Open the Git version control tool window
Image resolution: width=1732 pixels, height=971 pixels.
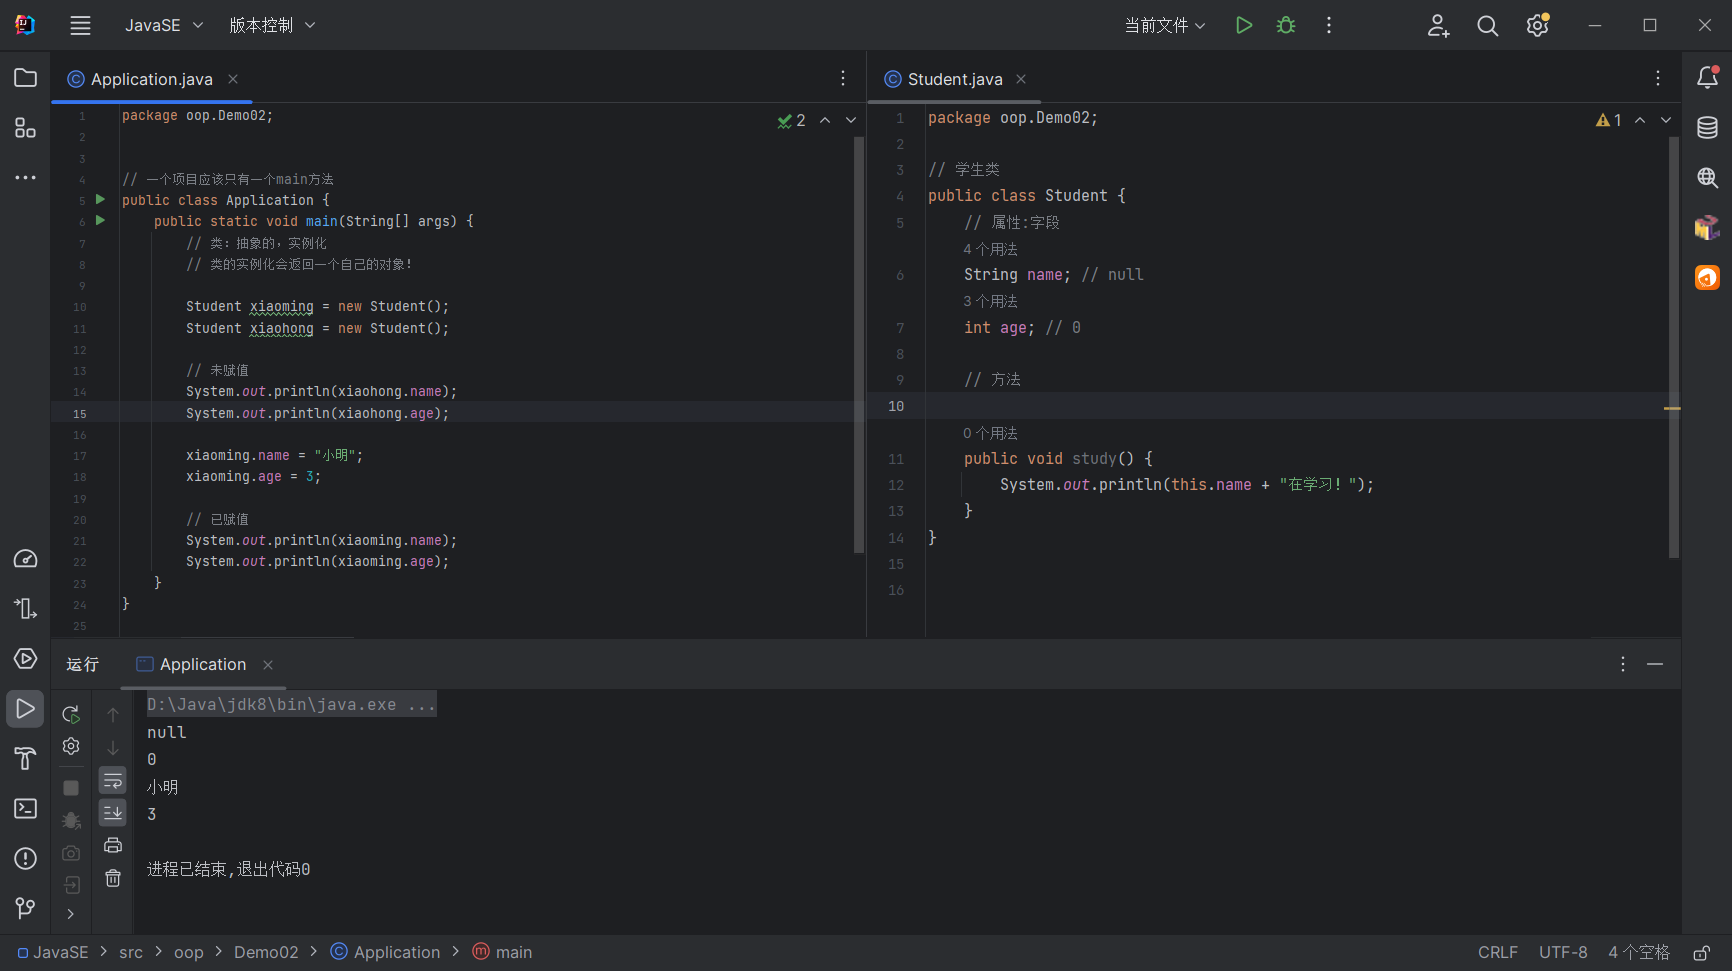click(25, 908)
